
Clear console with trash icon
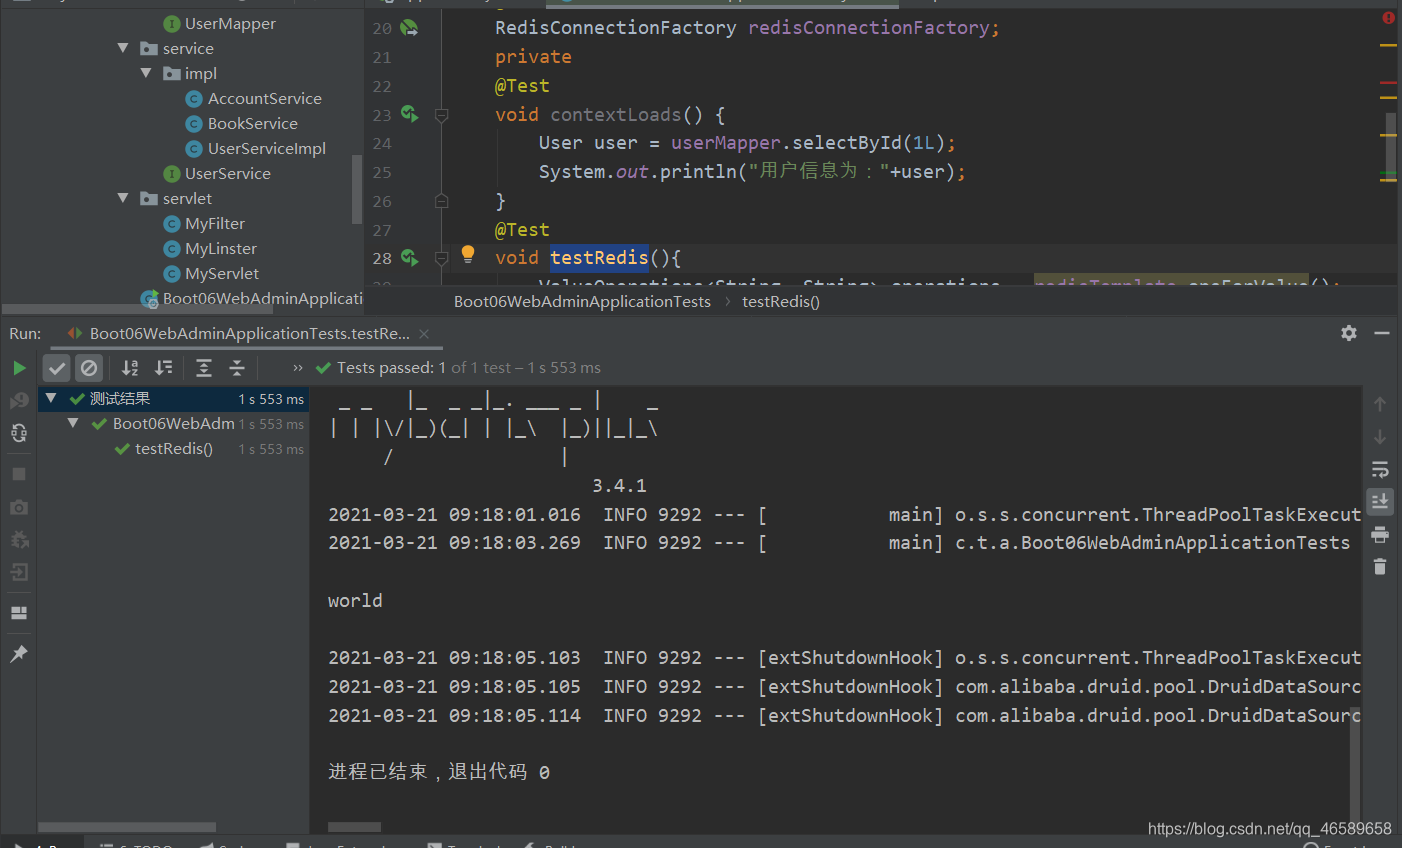[x=1380, y=566]
